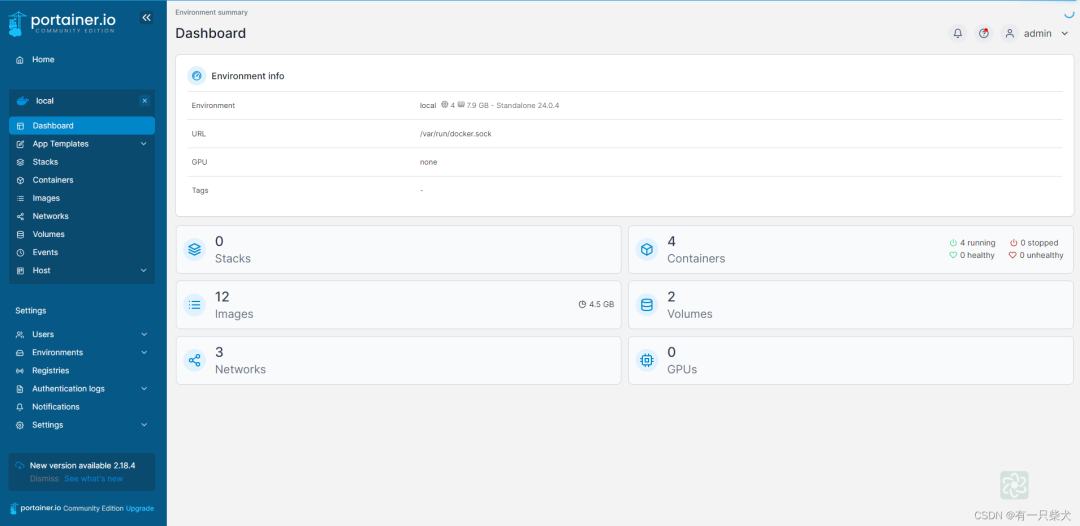Open Registries in the sidebar

click(50, 371)
